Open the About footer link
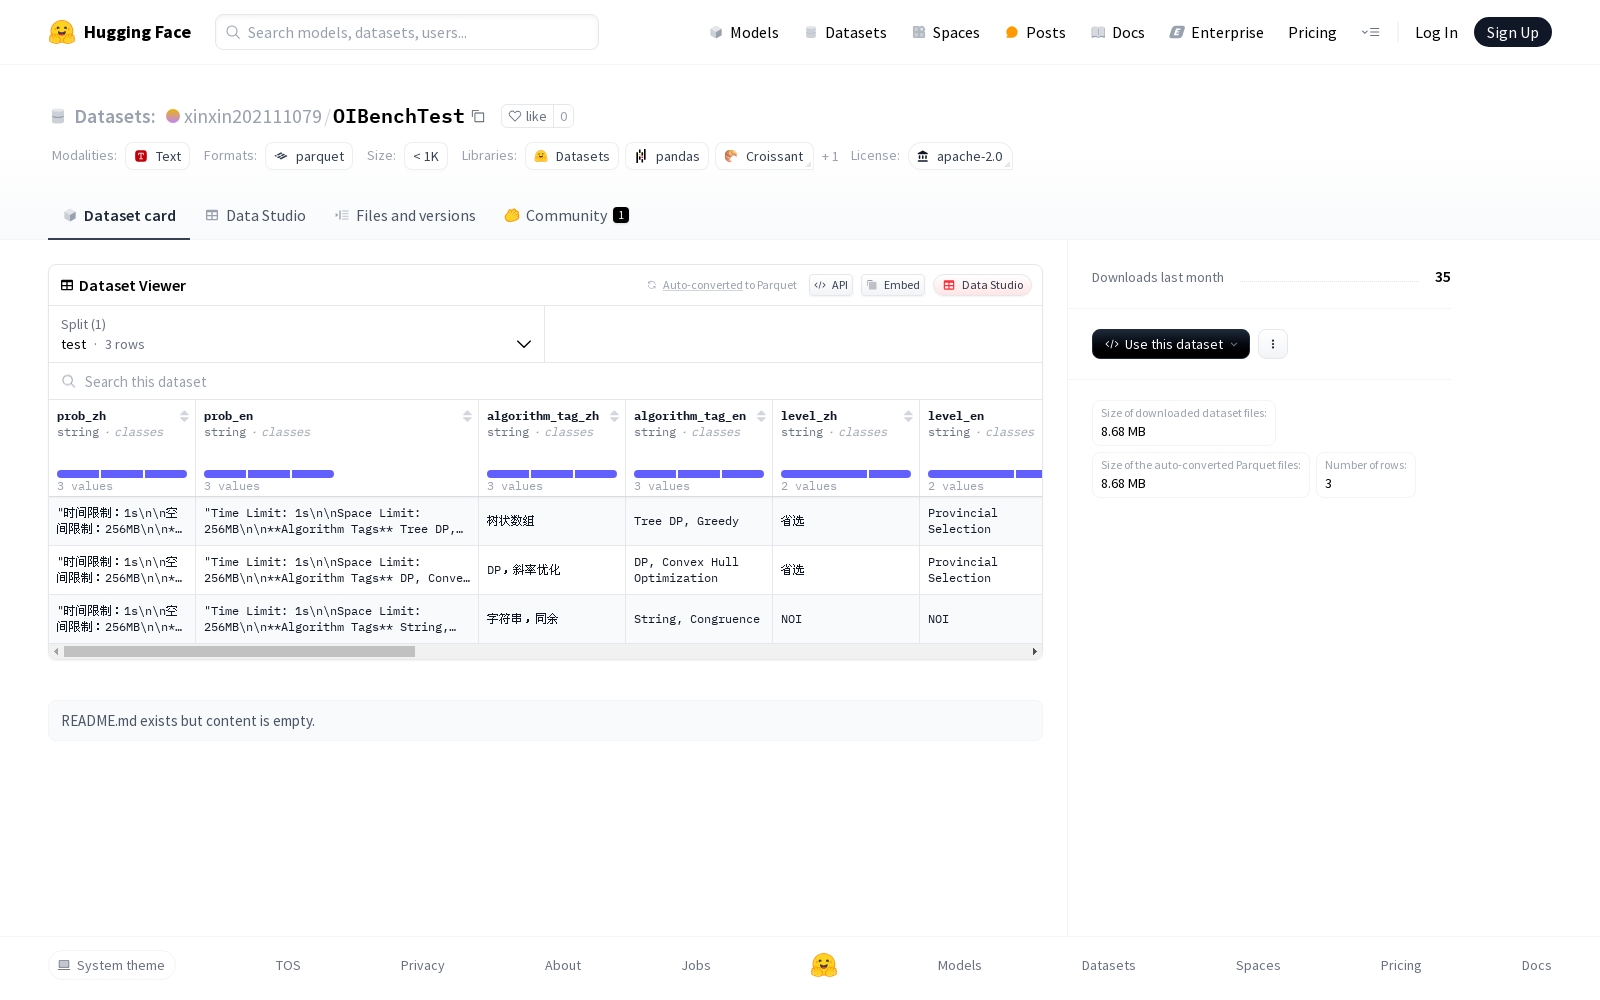 (x=563, y=965)
